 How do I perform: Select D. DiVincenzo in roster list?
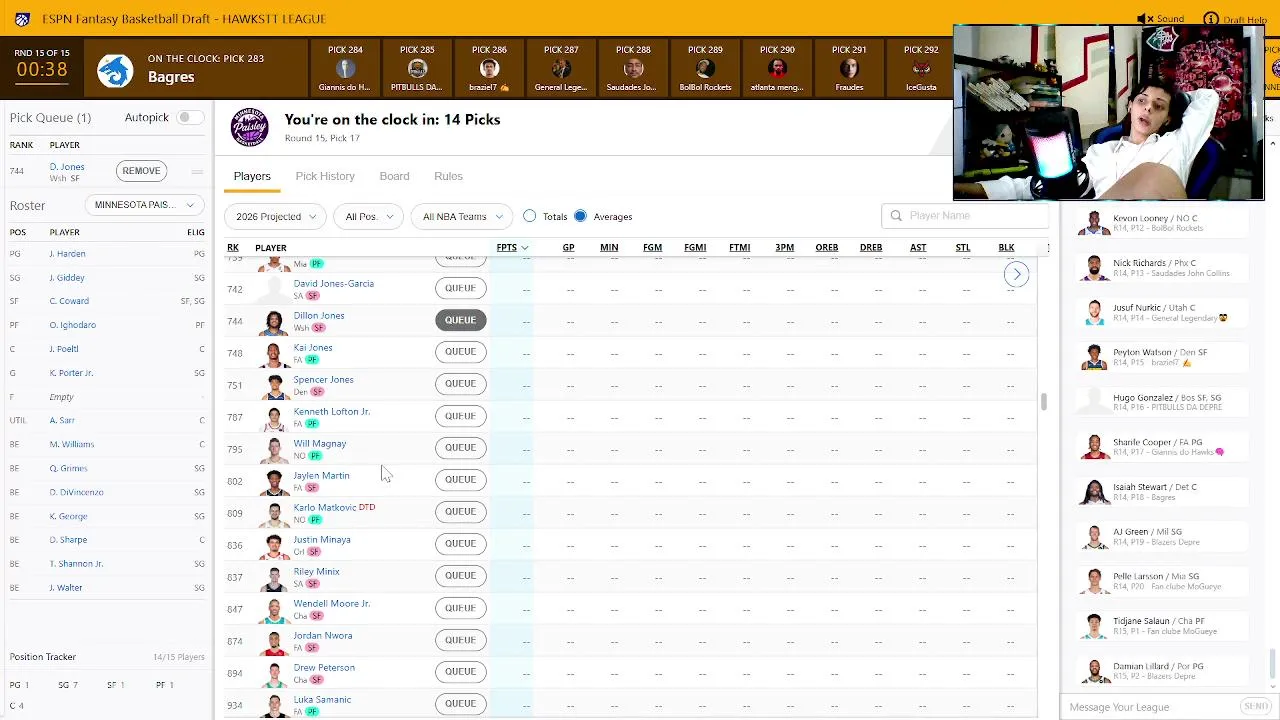click(x=76, y=492)
